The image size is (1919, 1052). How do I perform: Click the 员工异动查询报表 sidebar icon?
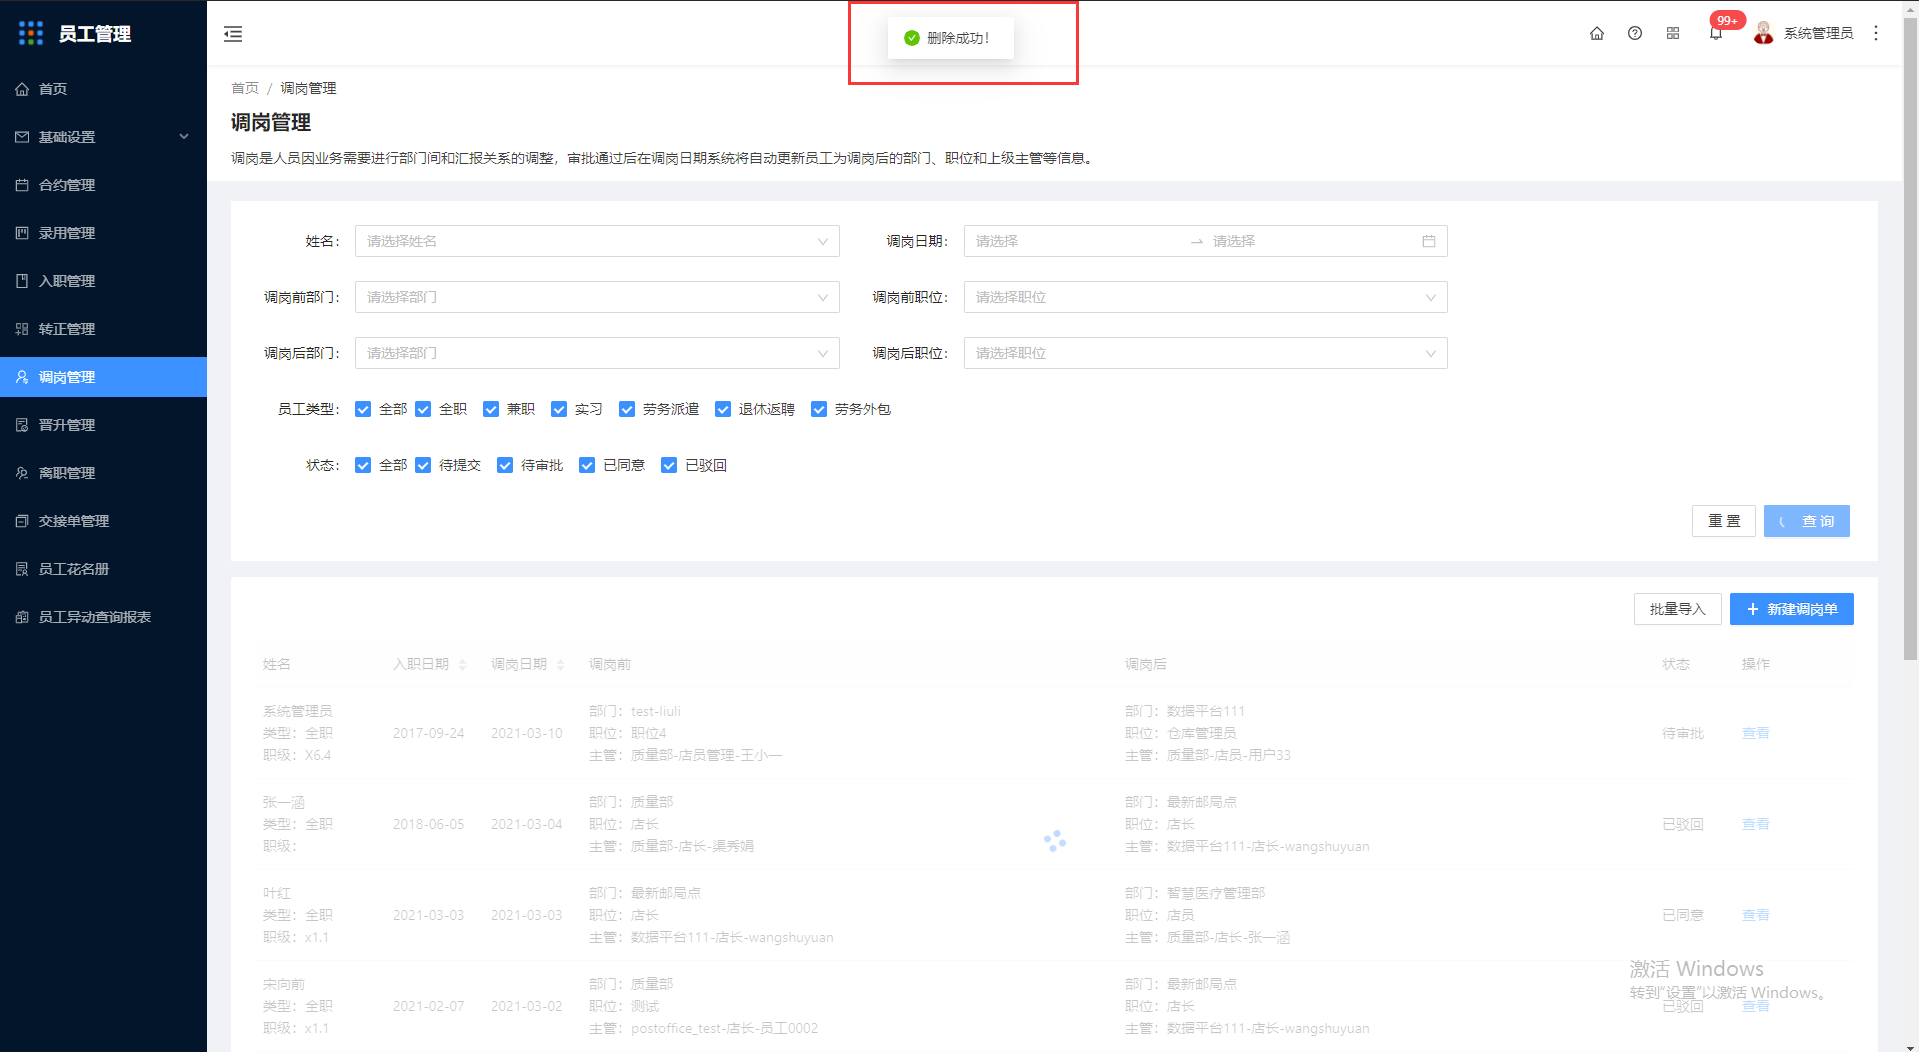click(22, 617)
